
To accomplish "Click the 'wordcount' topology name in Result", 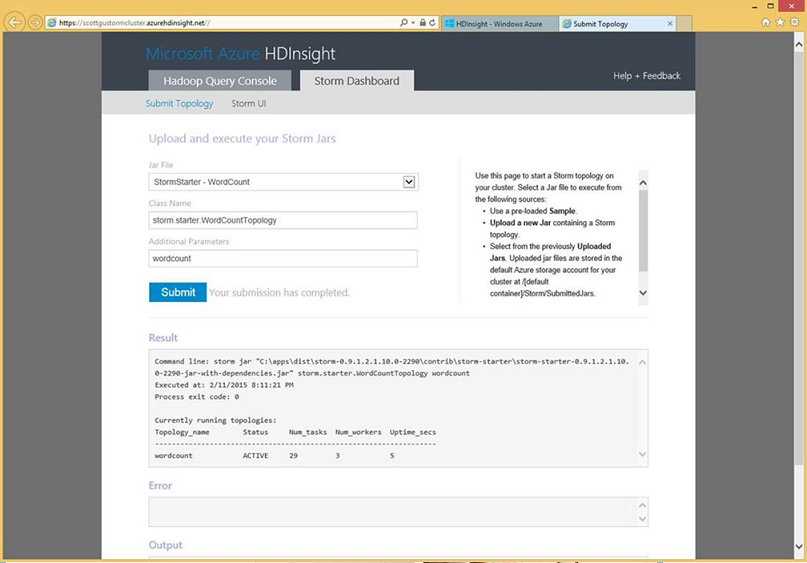I will 173,455.
